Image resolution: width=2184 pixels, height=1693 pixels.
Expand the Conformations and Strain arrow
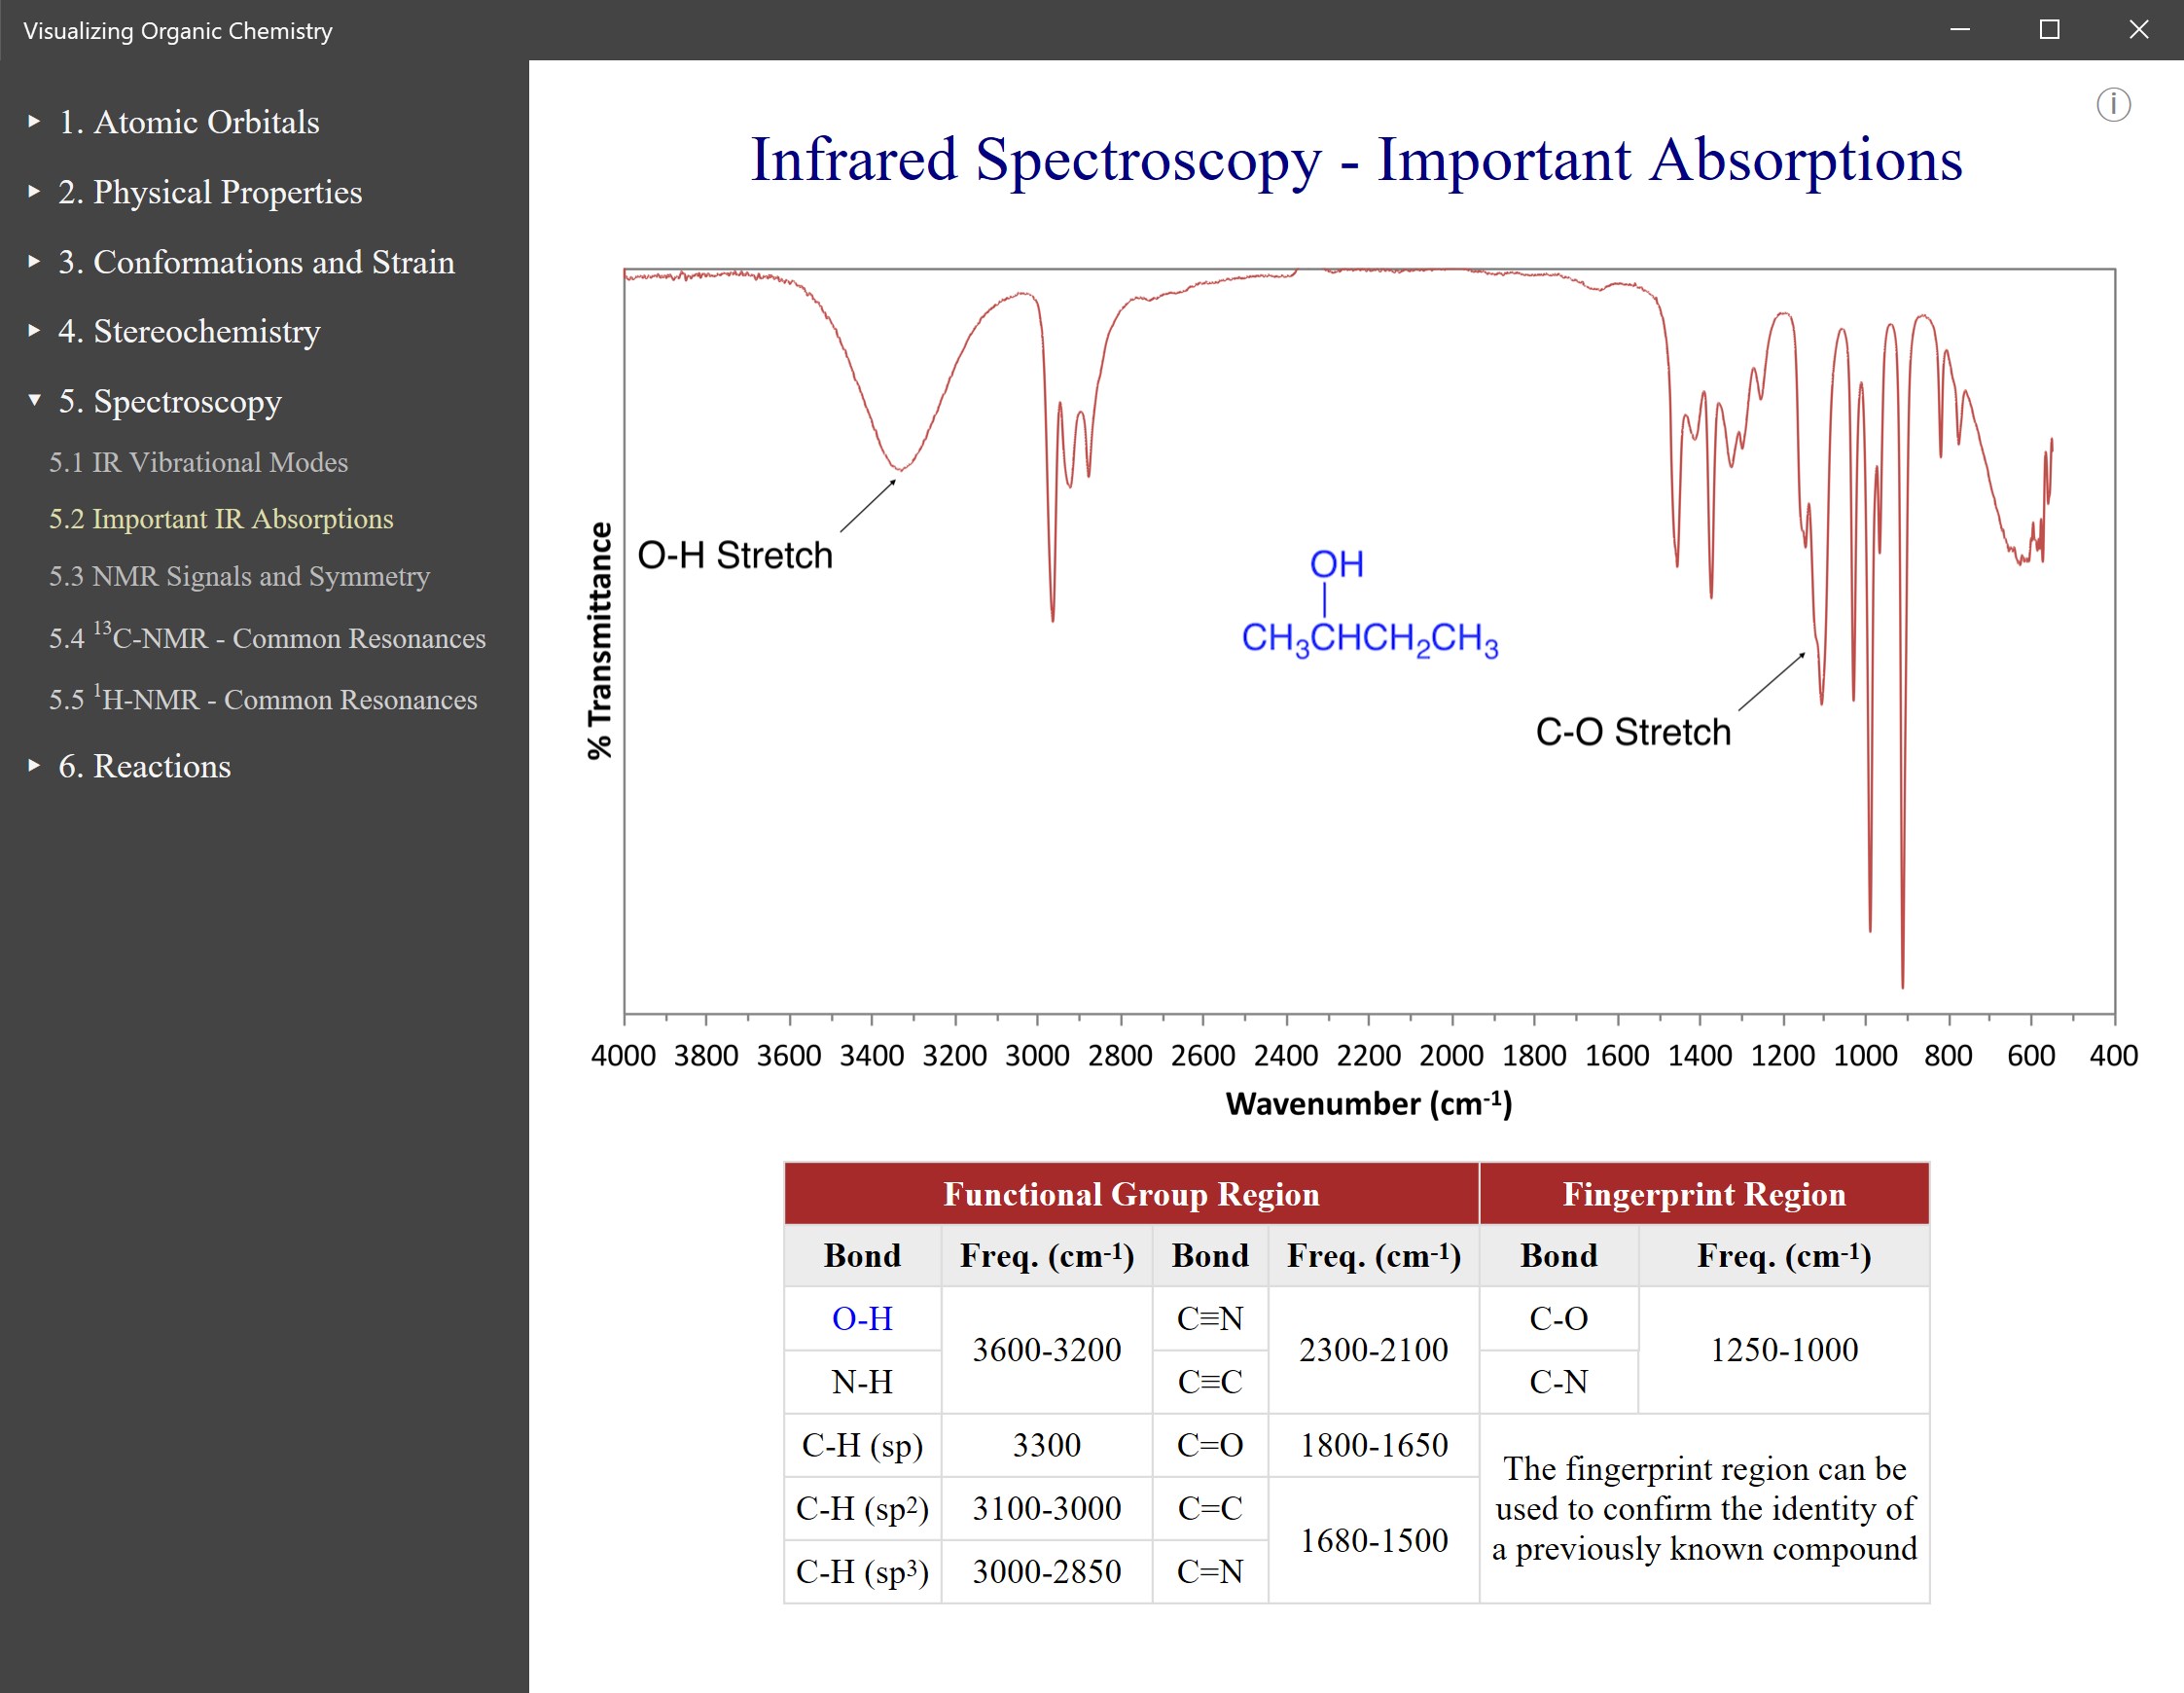pyautogui.click(x=34, y=262)
